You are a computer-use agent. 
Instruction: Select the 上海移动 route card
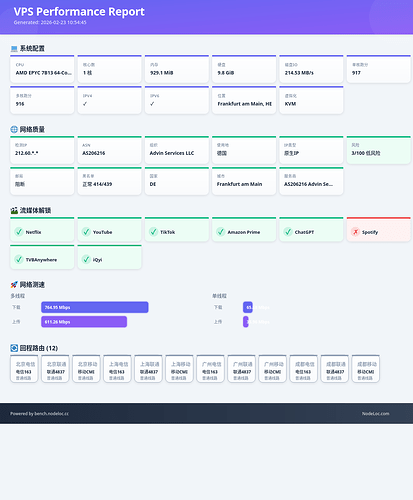pyautogui.click(x=179, y=369)
